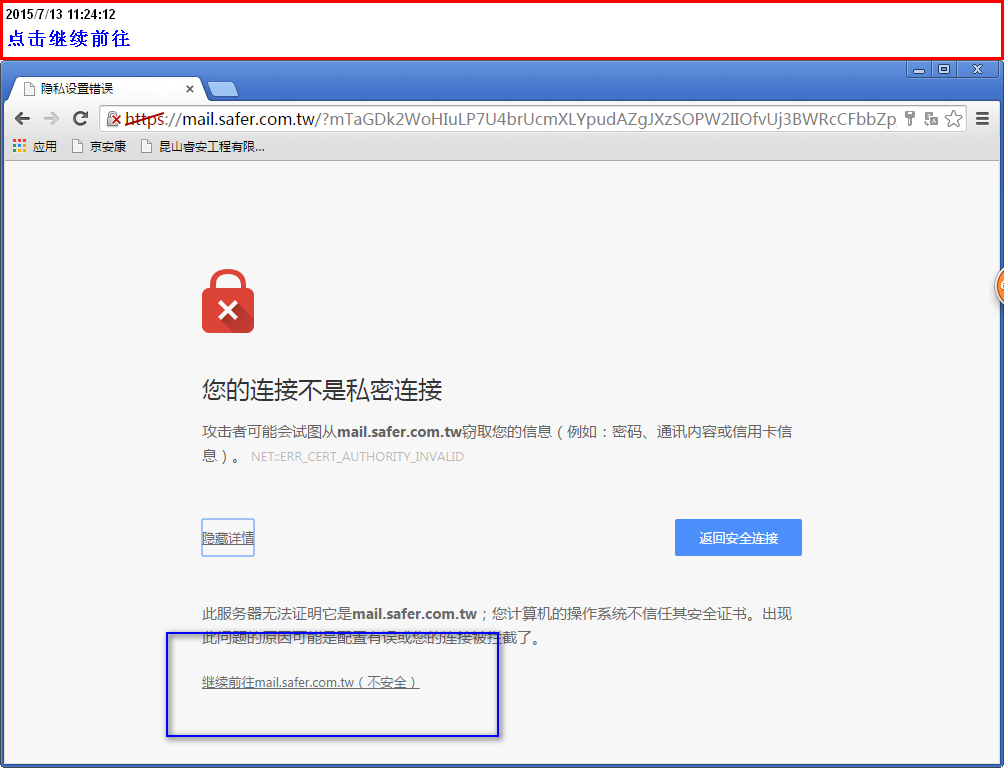
Task: Open a new tab
Action: click(x=223, y=89)
